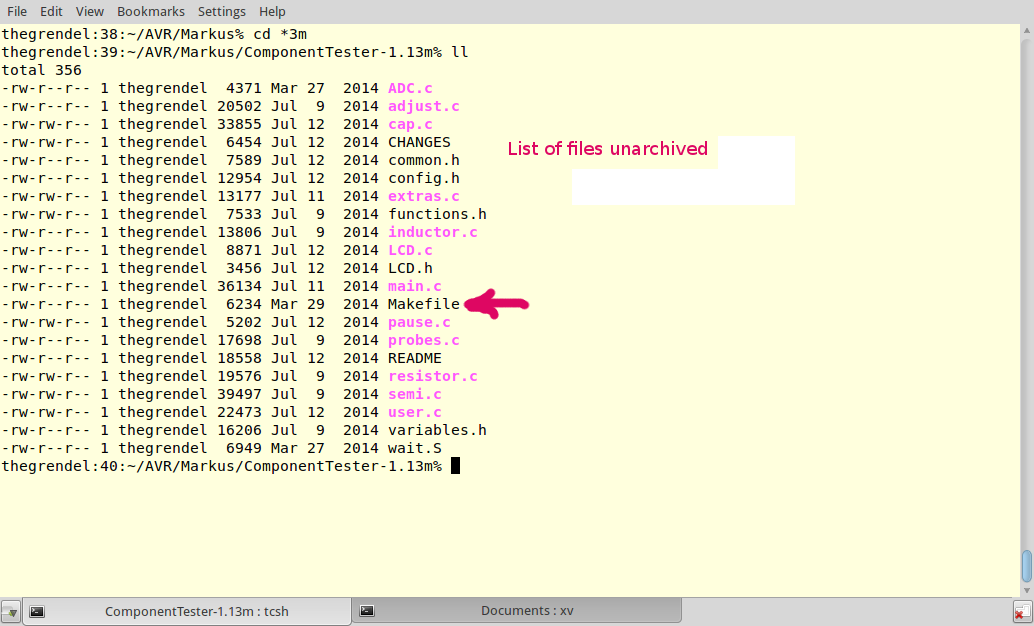Viewport: 1034px width, 626px height.
Task: Open the window-list dropdown at taskbar left
Action: click(12, 610)
